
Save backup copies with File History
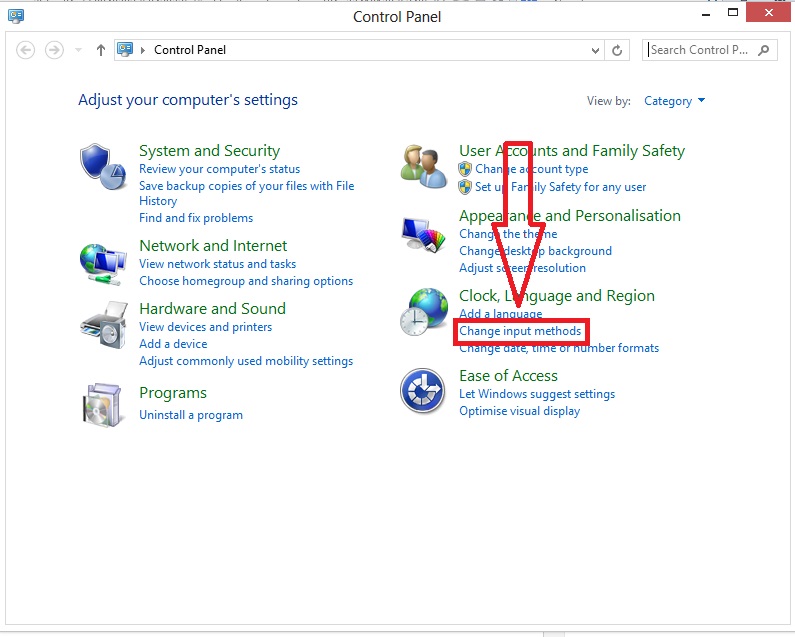246,193
